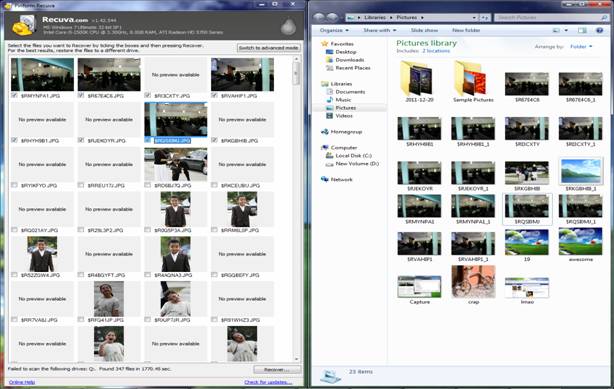The height and width of the screenshot is (389, 614).
Task: Click the Recuva file list scrollbar
Action: click(x=296, y=208)
